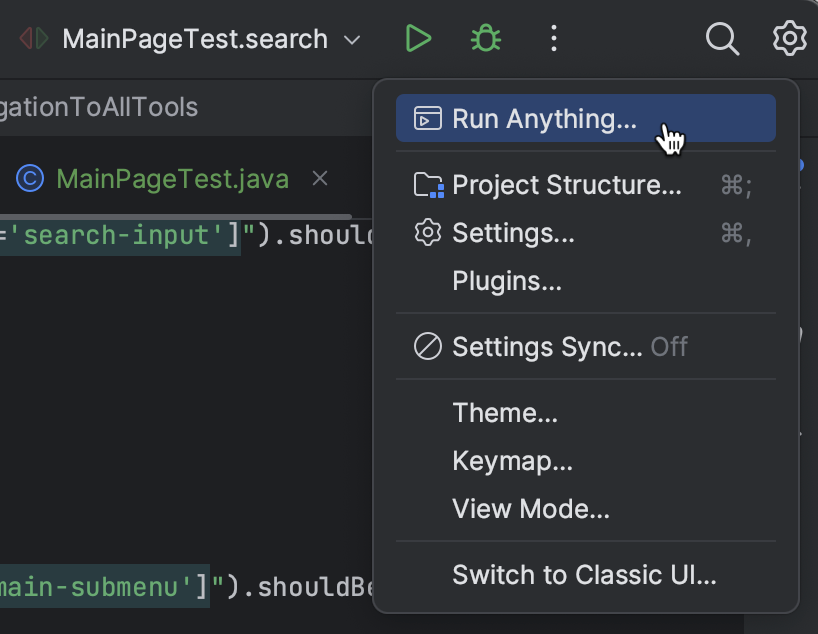Click the Java class icon on MainPageTest tab
Image resolution: width=818 pixels, height=634 pixels.
point(30,179)
